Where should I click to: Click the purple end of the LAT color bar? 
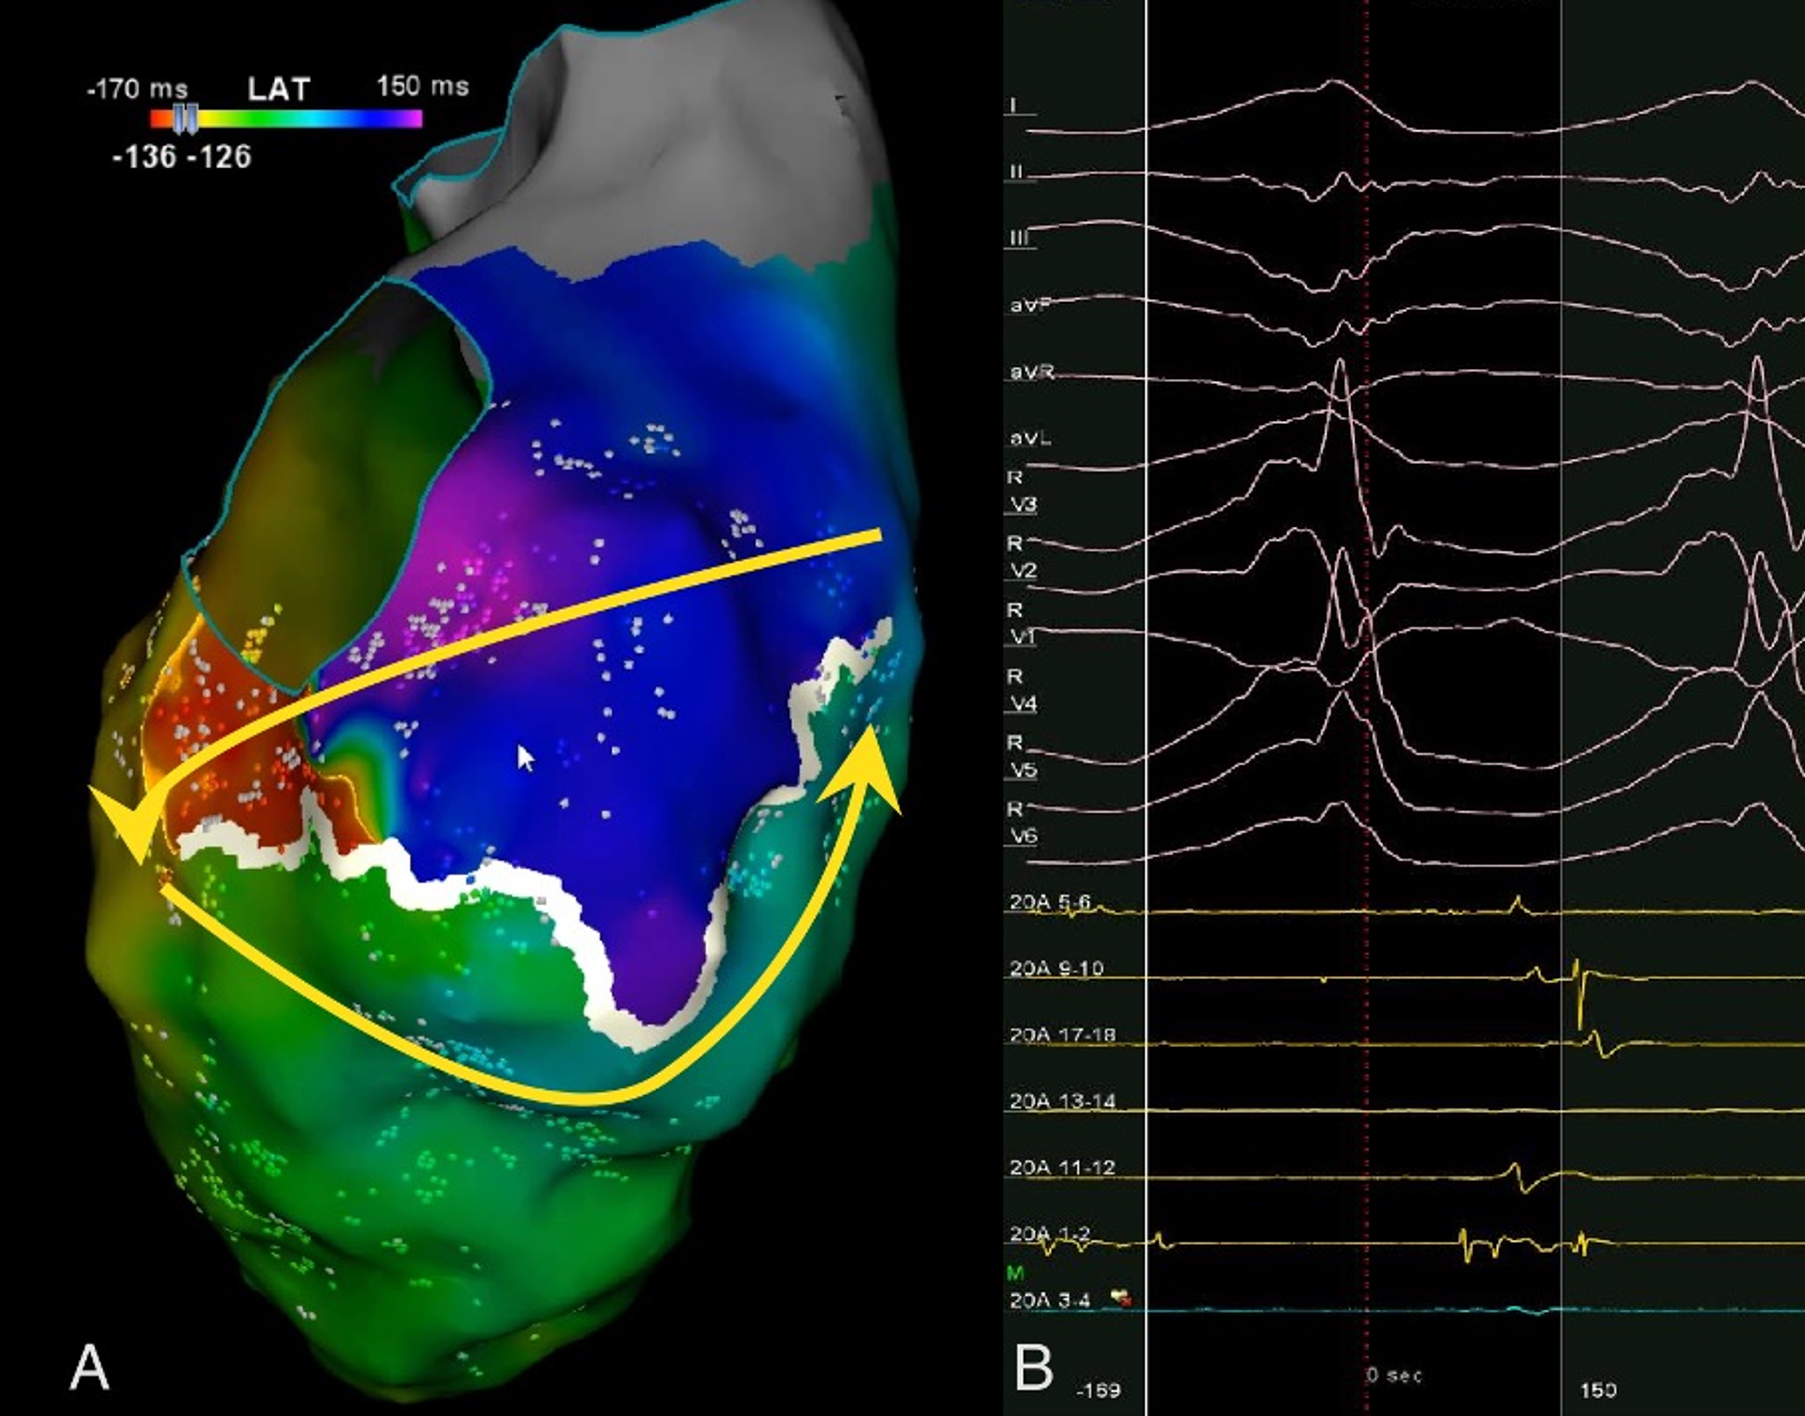(x=412, y=119)
